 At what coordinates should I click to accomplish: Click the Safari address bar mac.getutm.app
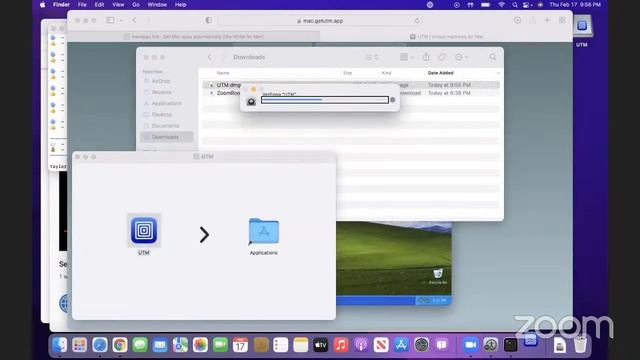pyautogui.click(x=320, y=20)
